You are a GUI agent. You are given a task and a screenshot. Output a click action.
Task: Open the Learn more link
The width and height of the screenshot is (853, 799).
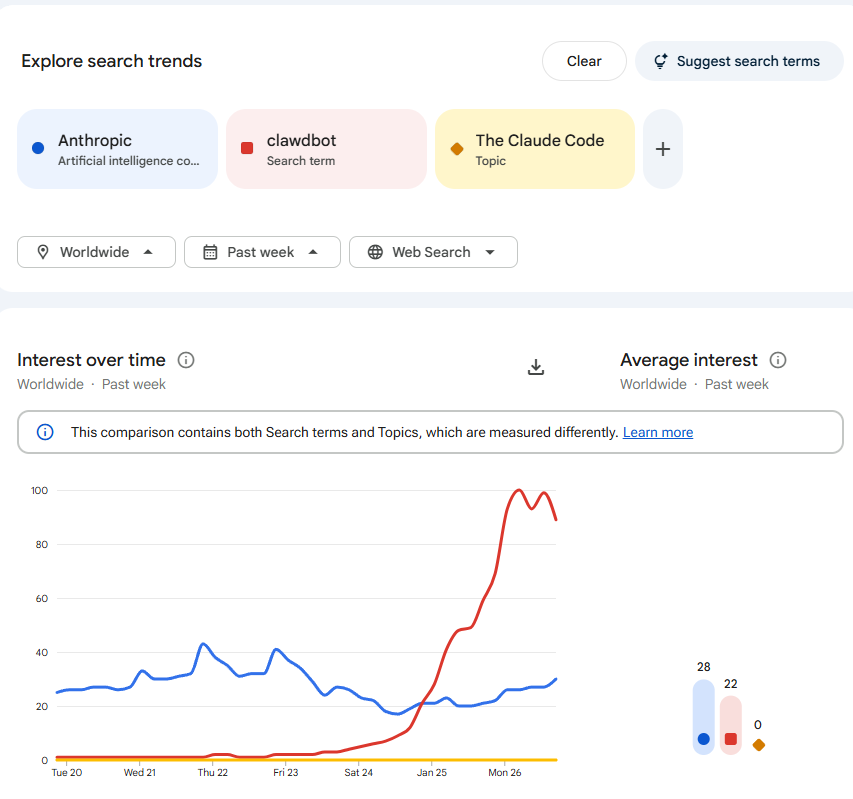(658, 432)
